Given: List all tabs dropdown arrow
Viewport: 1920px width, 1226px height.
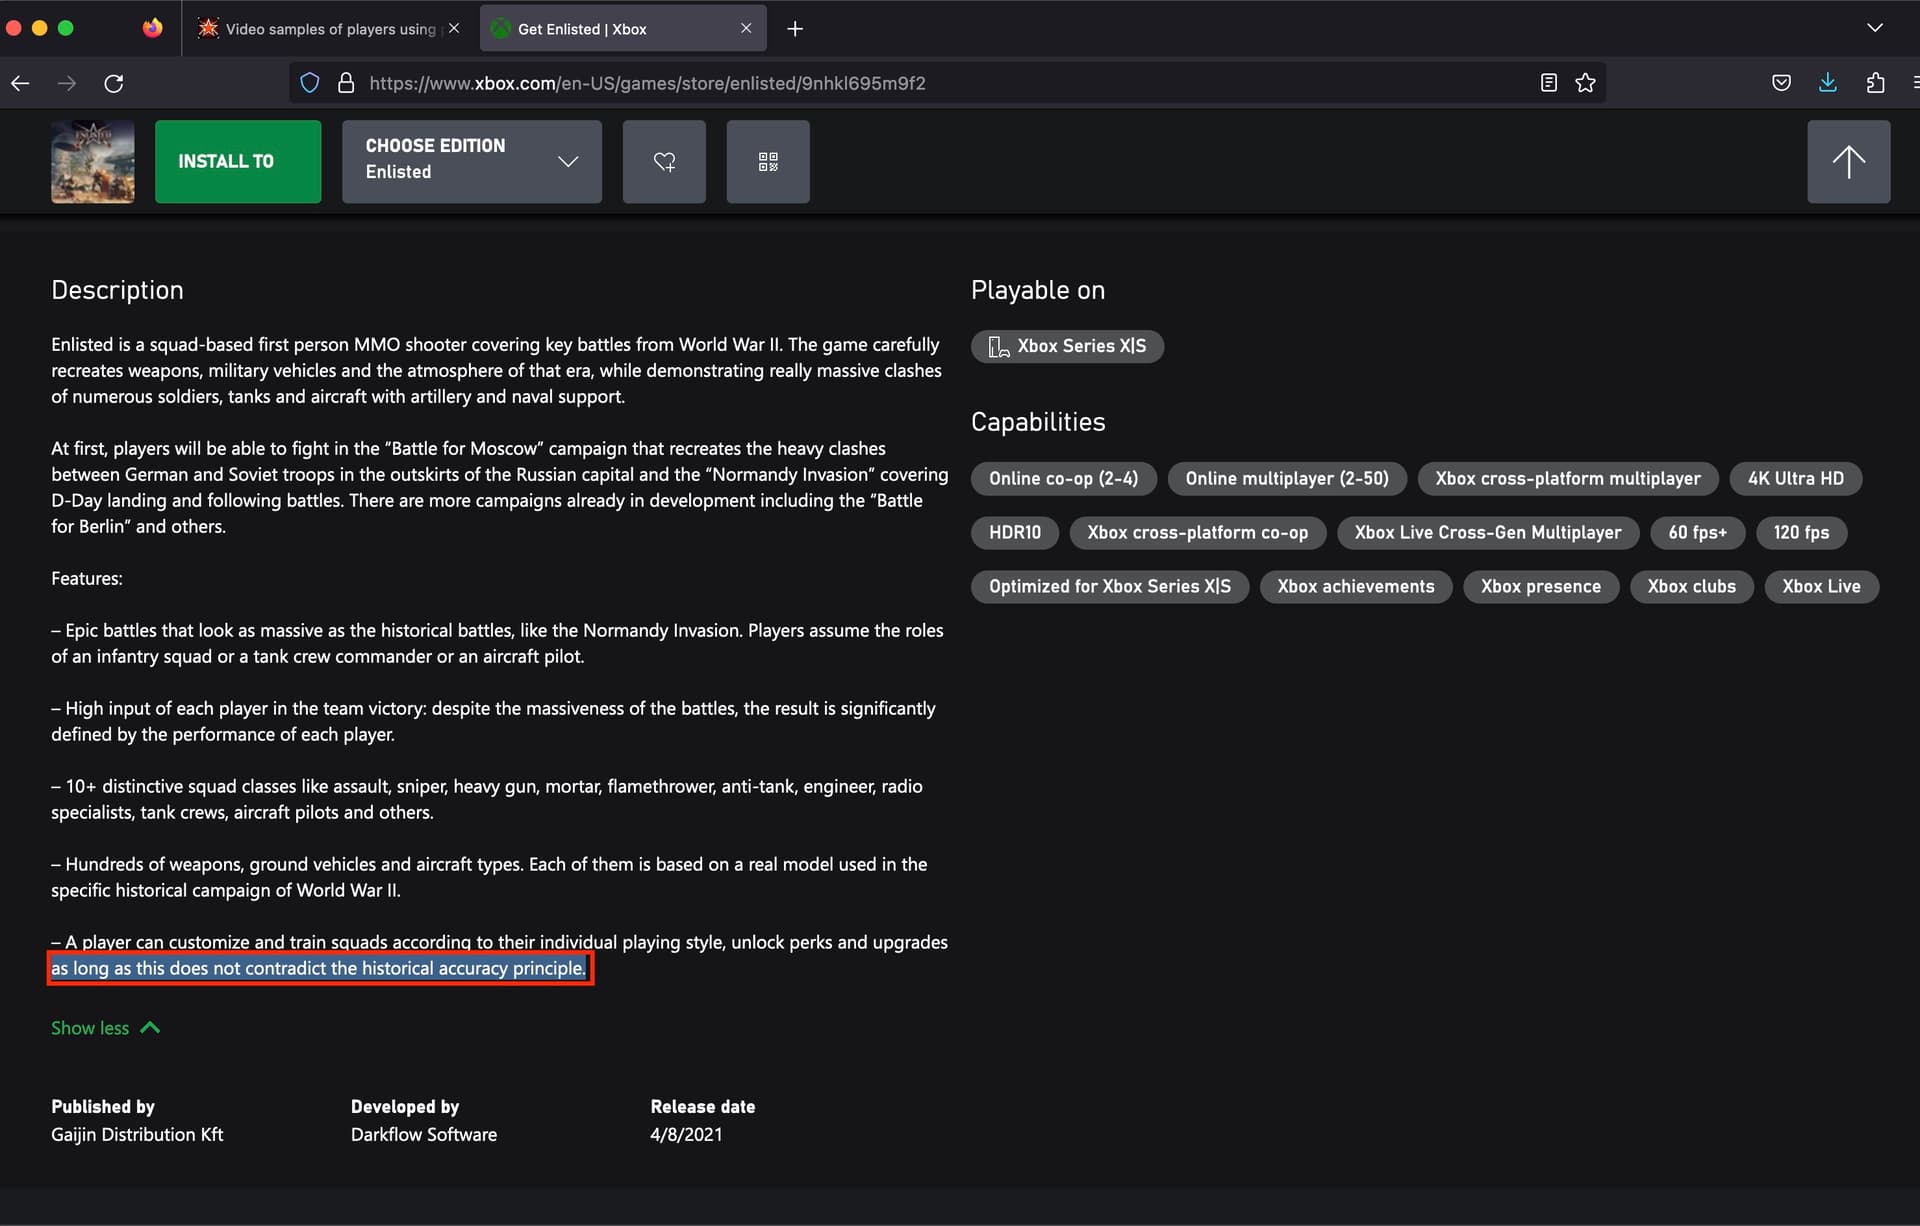Looking at the screenshot, I should coord(1875,28).
